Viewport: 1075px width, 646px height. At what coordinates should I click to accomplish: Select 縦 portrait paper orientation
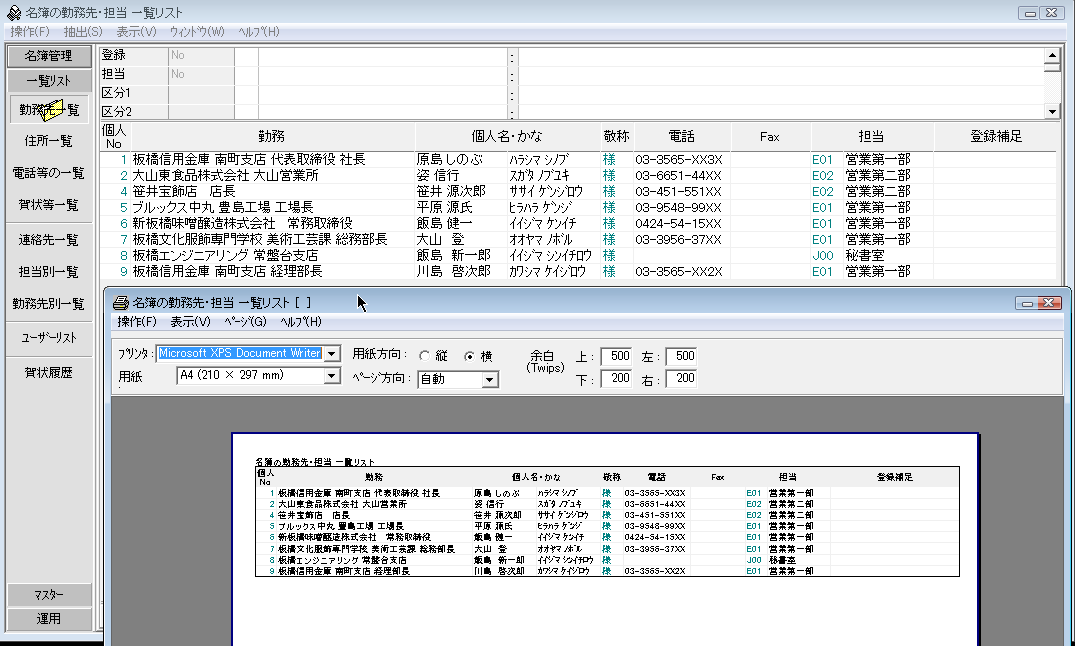coord(425,356)
